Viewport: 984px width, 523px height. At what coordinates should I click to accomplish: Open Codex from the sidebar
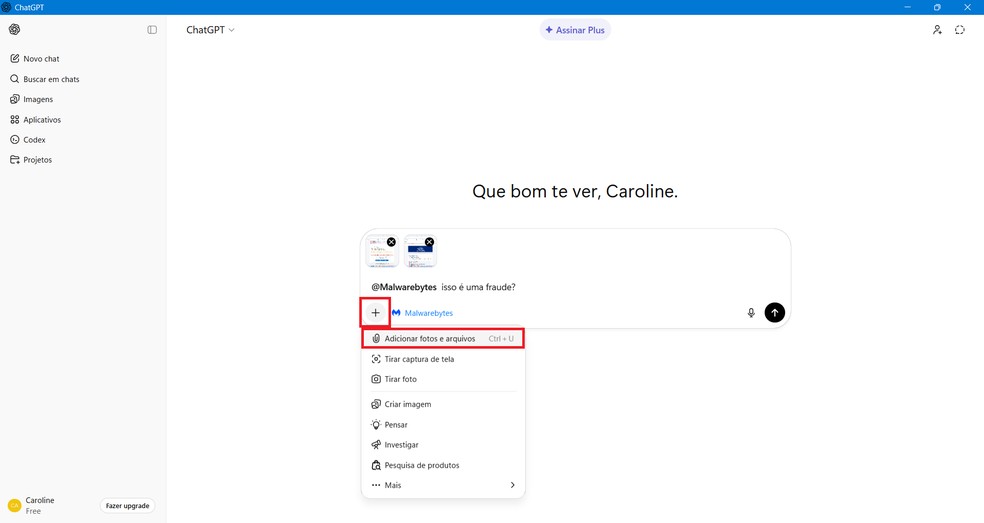(x=83, y=139)
